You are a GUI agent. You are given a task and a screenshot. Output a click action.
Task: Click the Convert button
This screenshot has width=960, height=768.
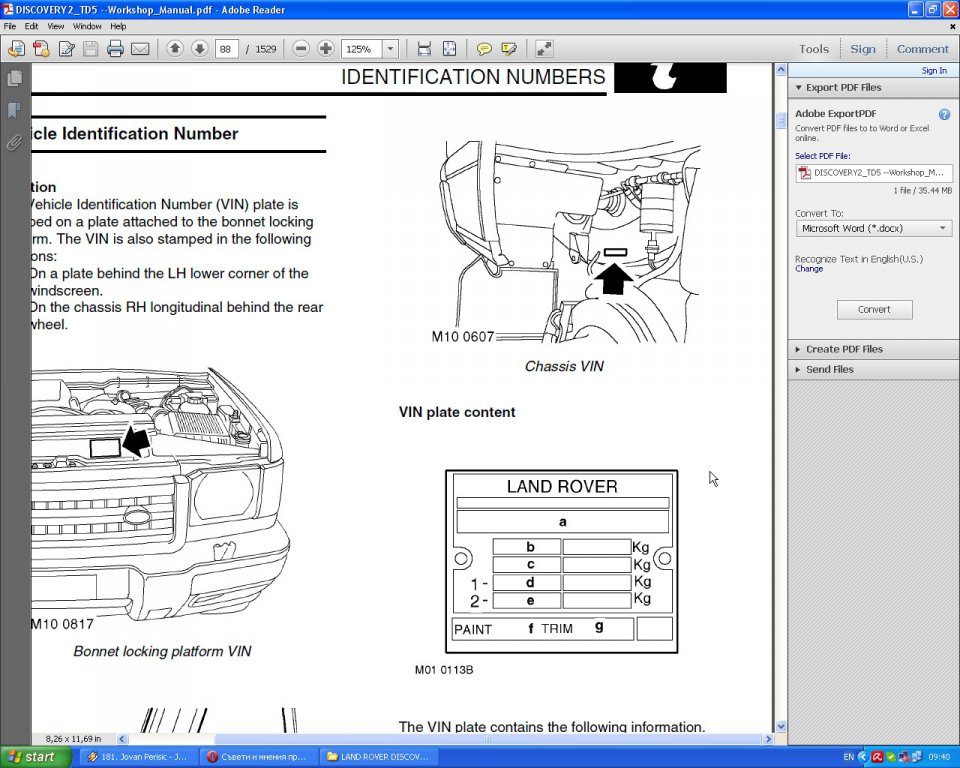coord(874,309)
